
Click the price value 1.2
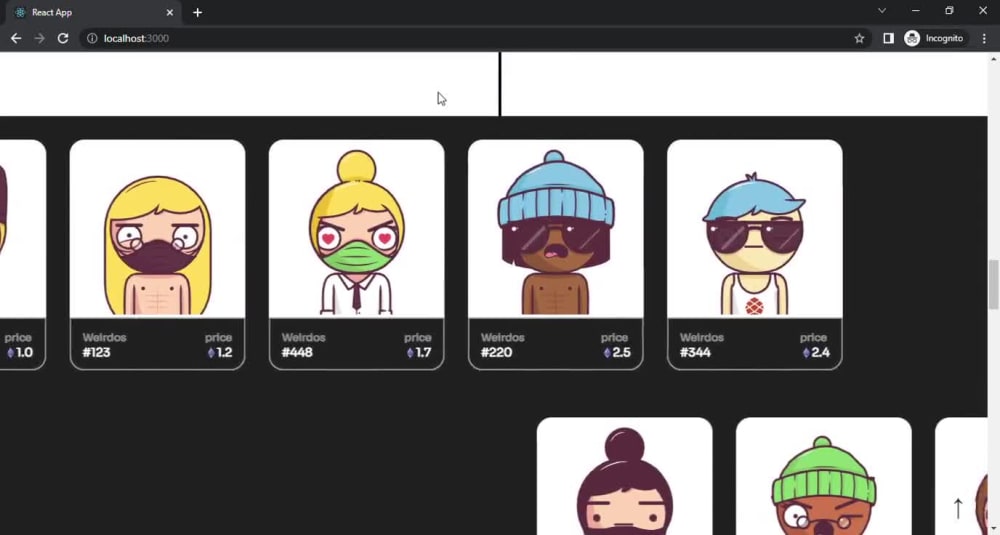tap(224, 352)
